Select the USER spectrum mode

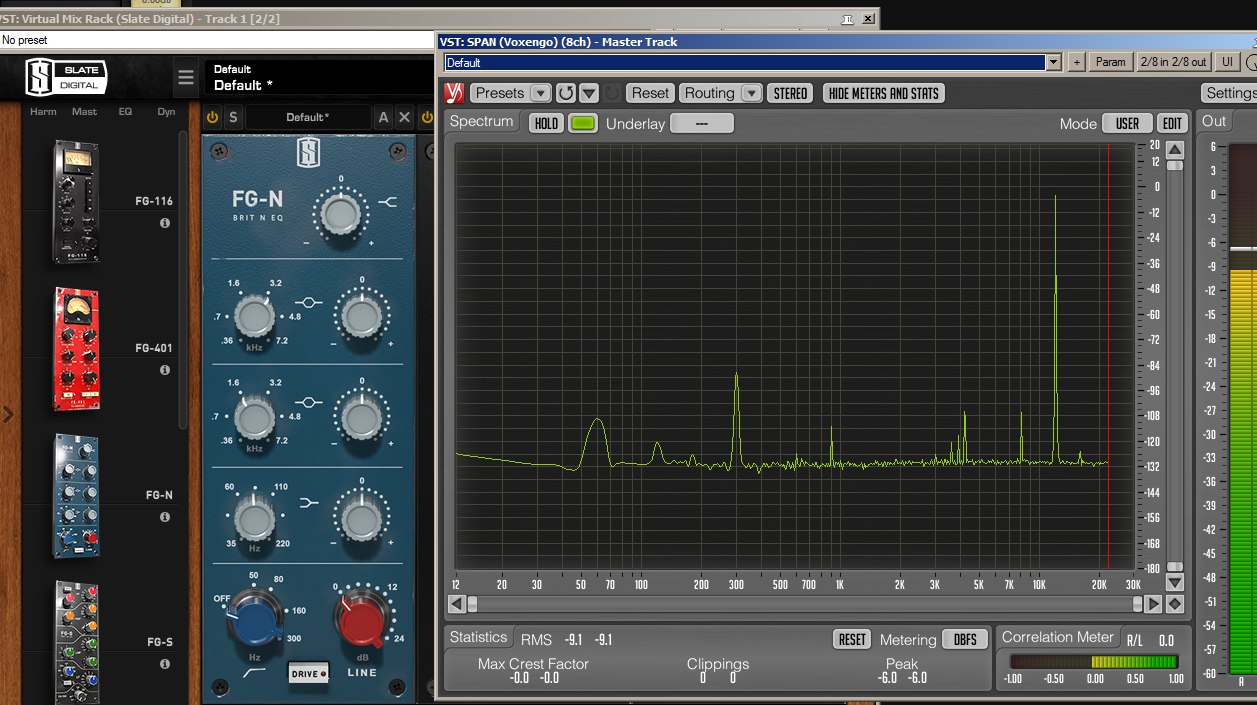1127,124
